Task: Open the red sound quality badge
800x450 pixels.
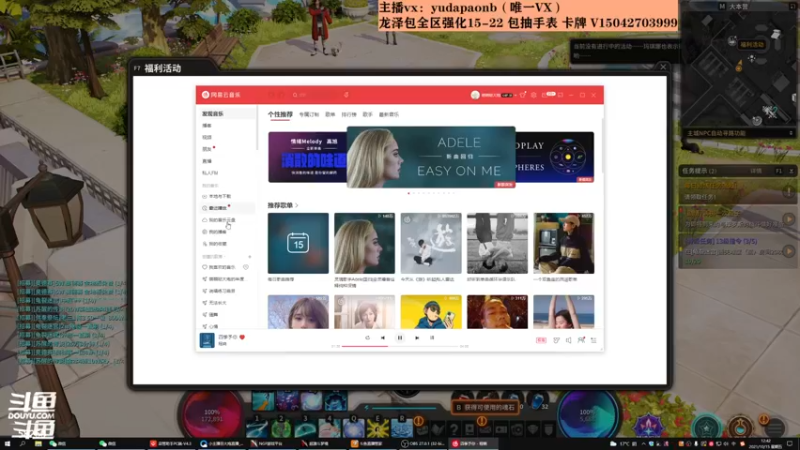Action: click(541, 340)
